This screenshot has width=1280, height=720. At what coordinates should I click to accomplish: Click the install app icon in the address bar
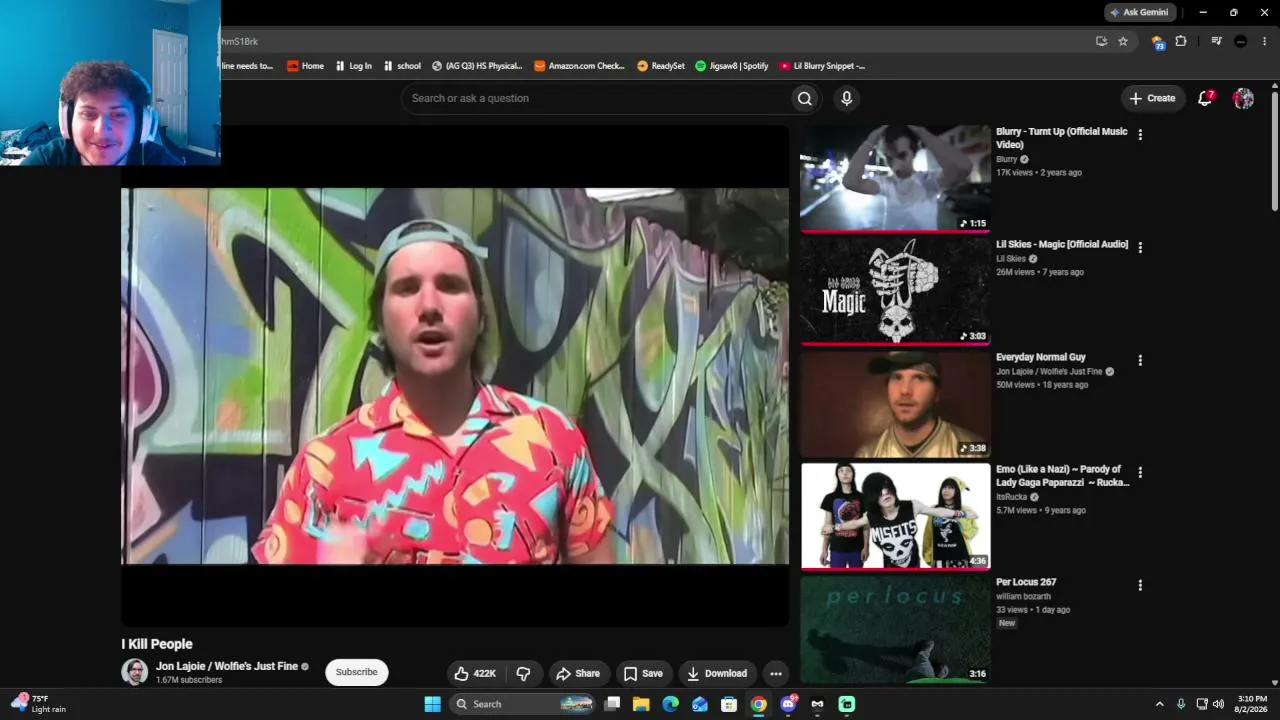pos(1101,41)
